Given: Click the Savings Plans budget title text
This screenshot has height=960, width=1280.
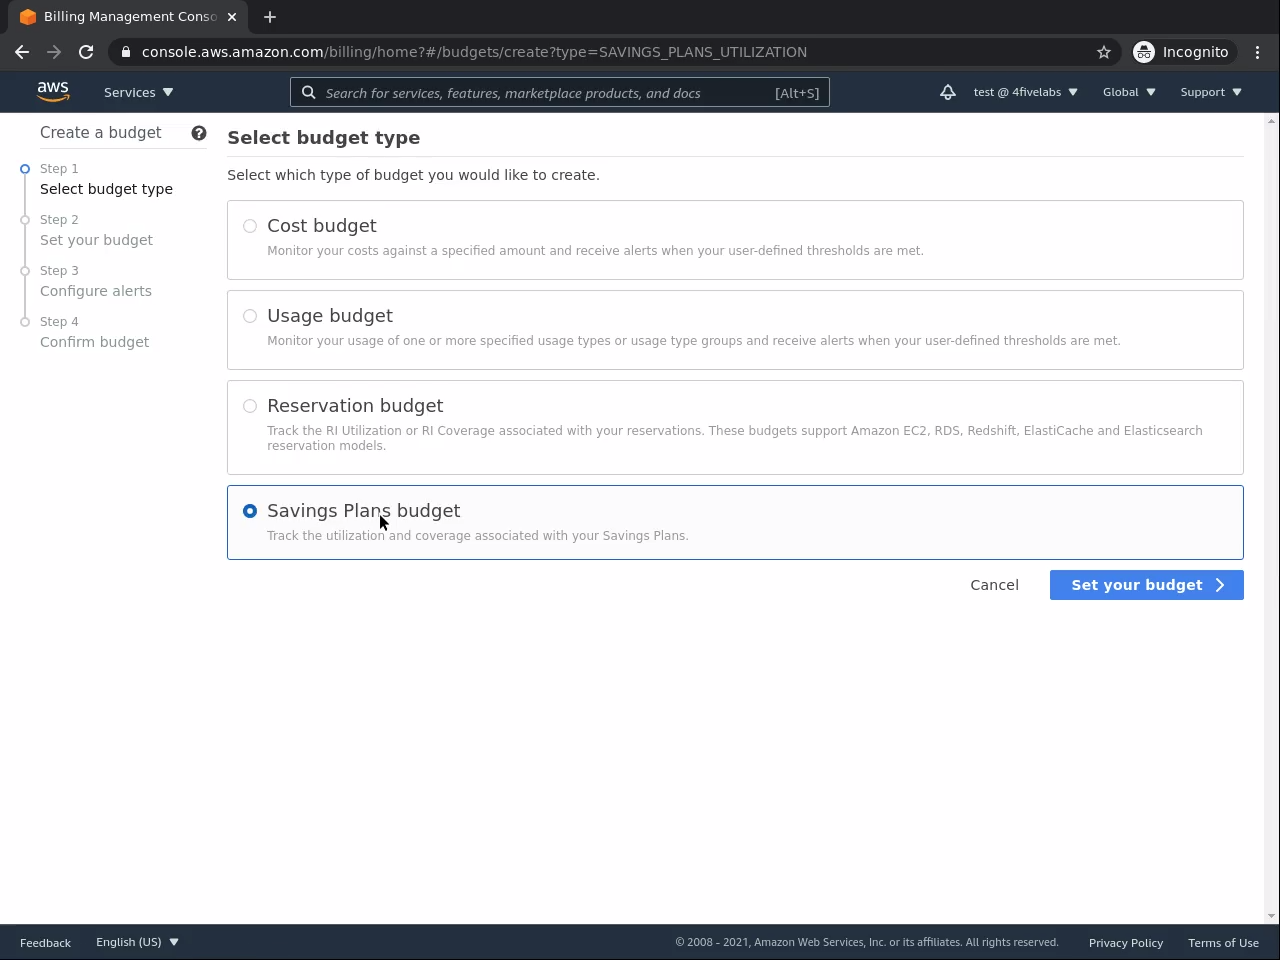Looking at the screenshot, I should point(364,511).
